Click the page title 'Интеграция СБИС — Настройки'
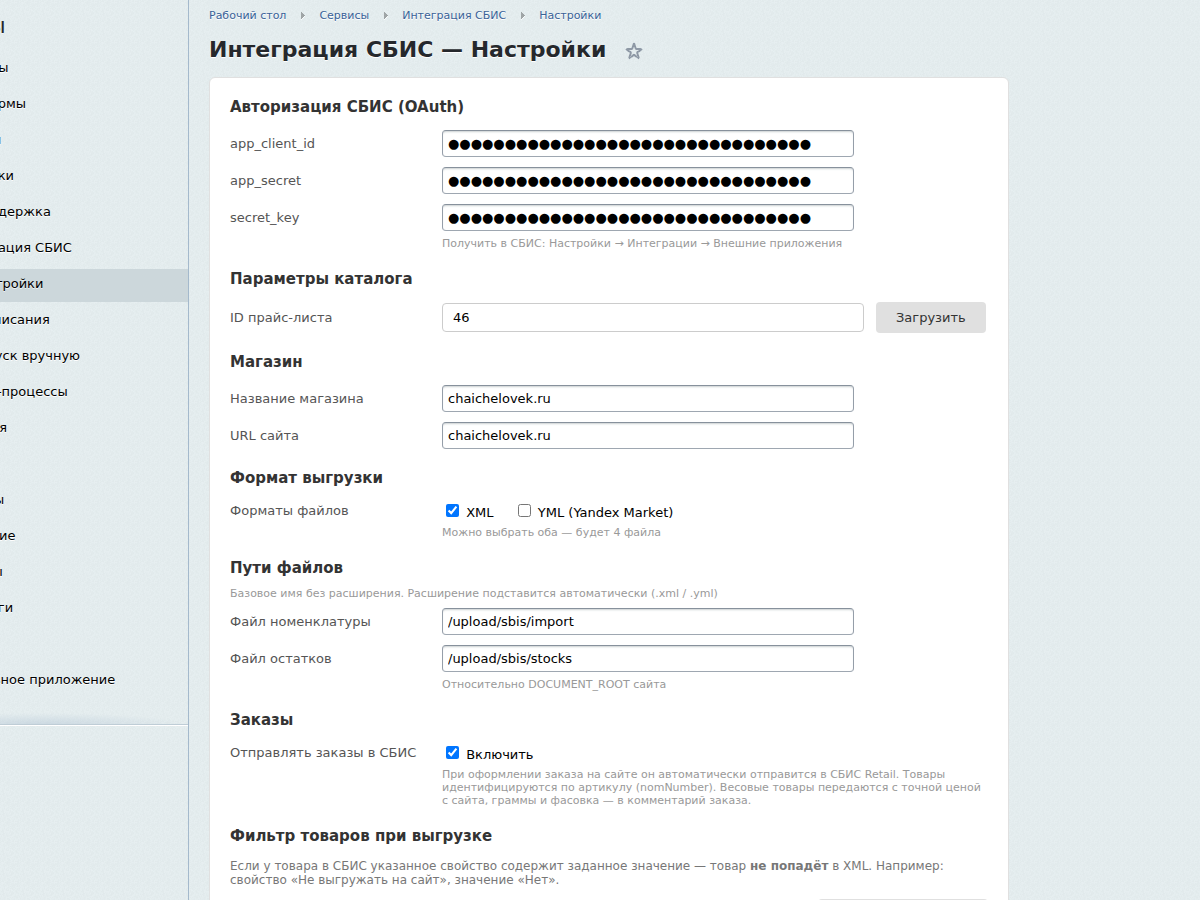1200x900 pixels. pyautogui.click(x=407, y=50)
